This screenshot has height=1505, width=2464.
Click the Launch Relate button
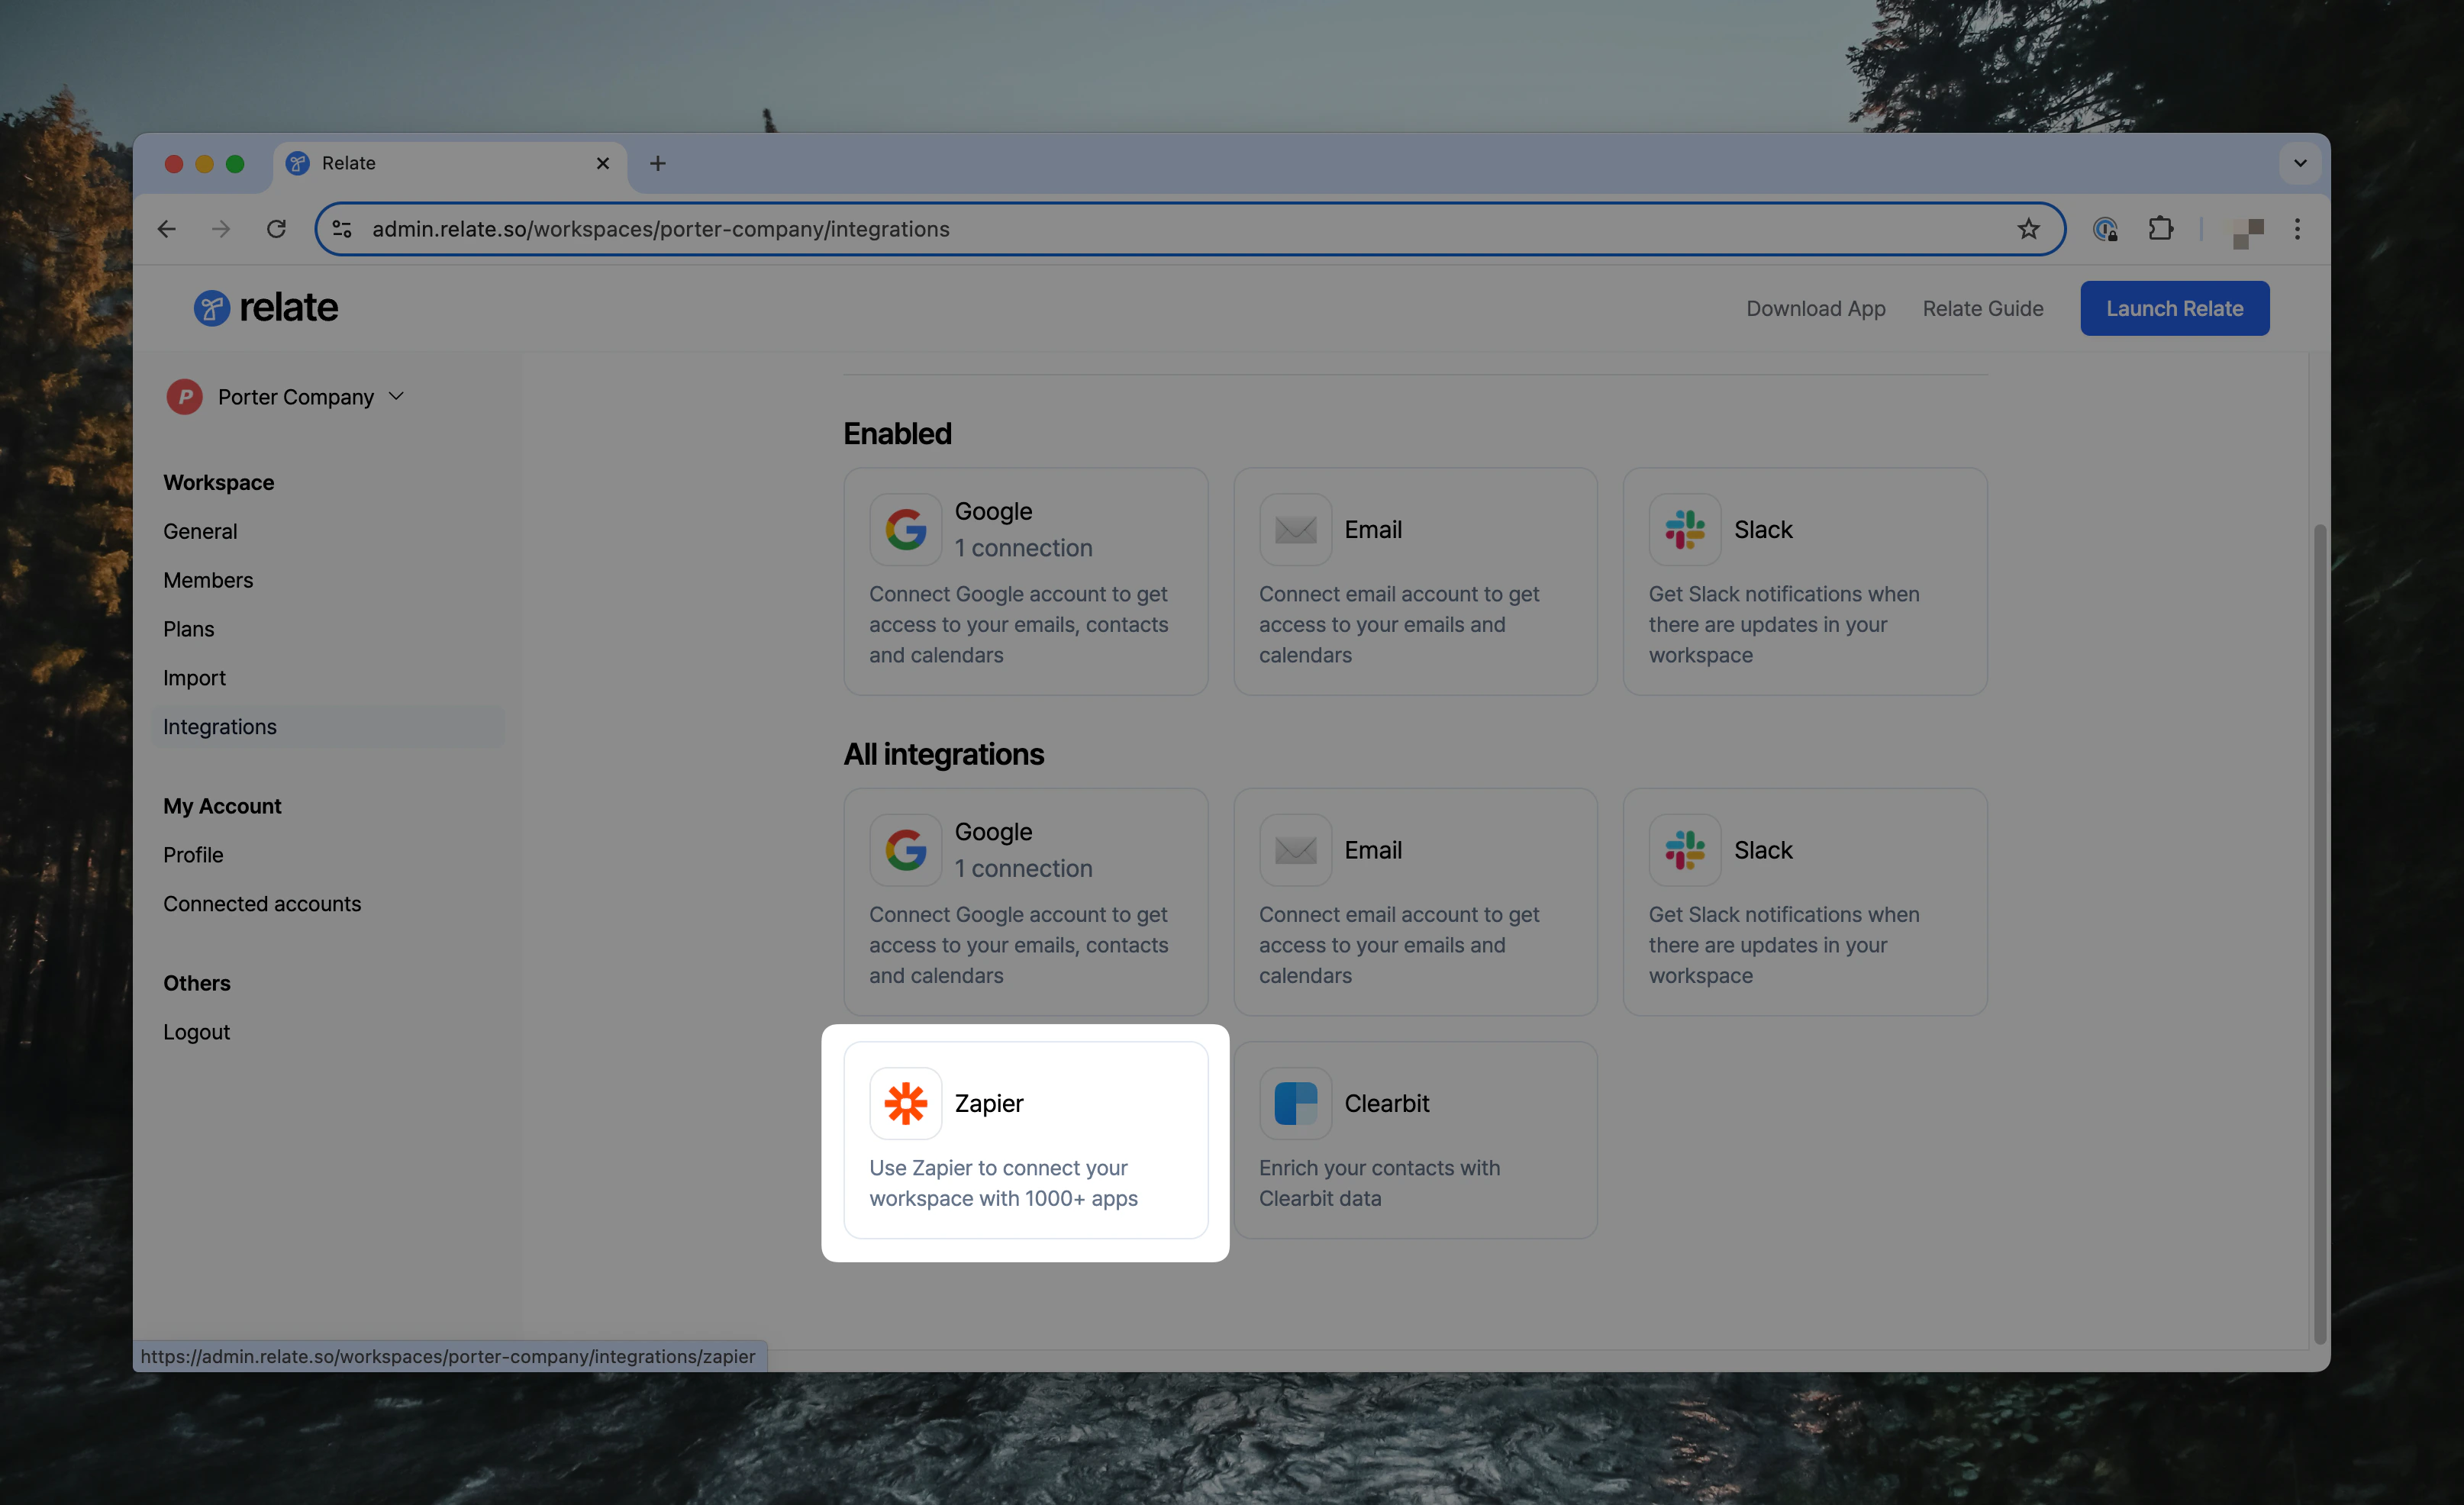[x=2174, y=308]
